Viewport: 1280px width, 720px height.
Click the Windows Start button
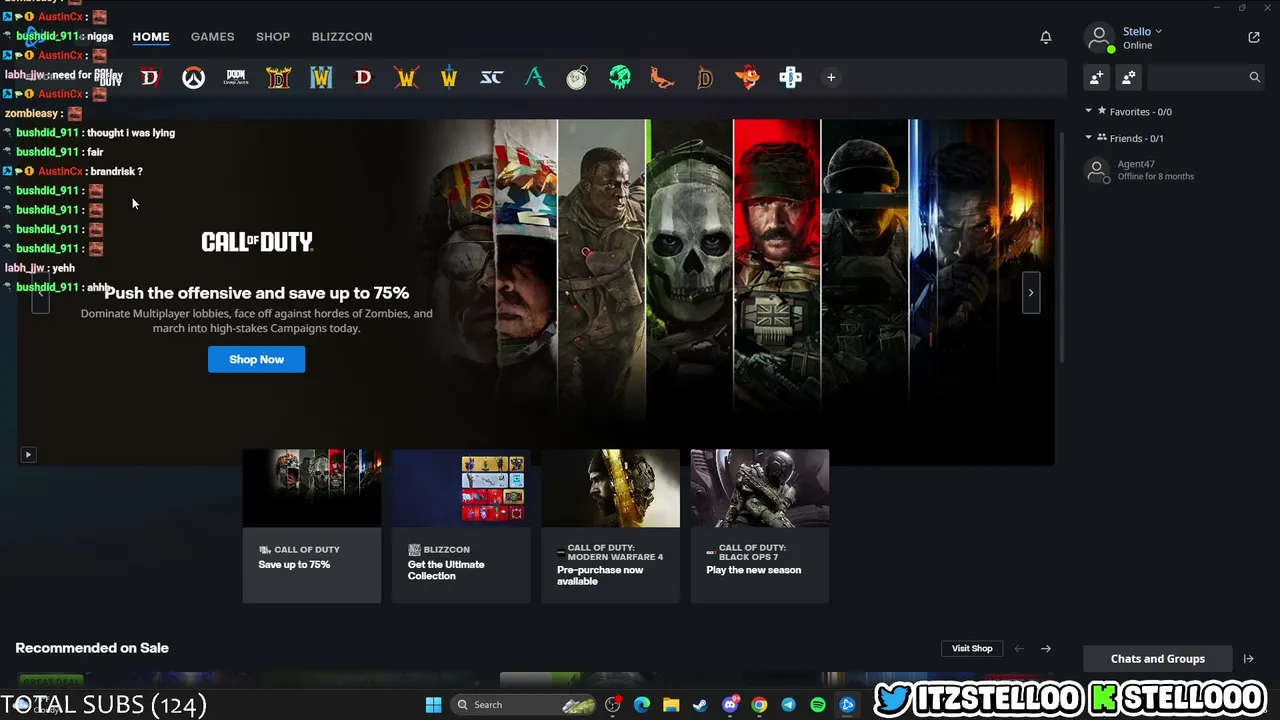coord(433,705)
